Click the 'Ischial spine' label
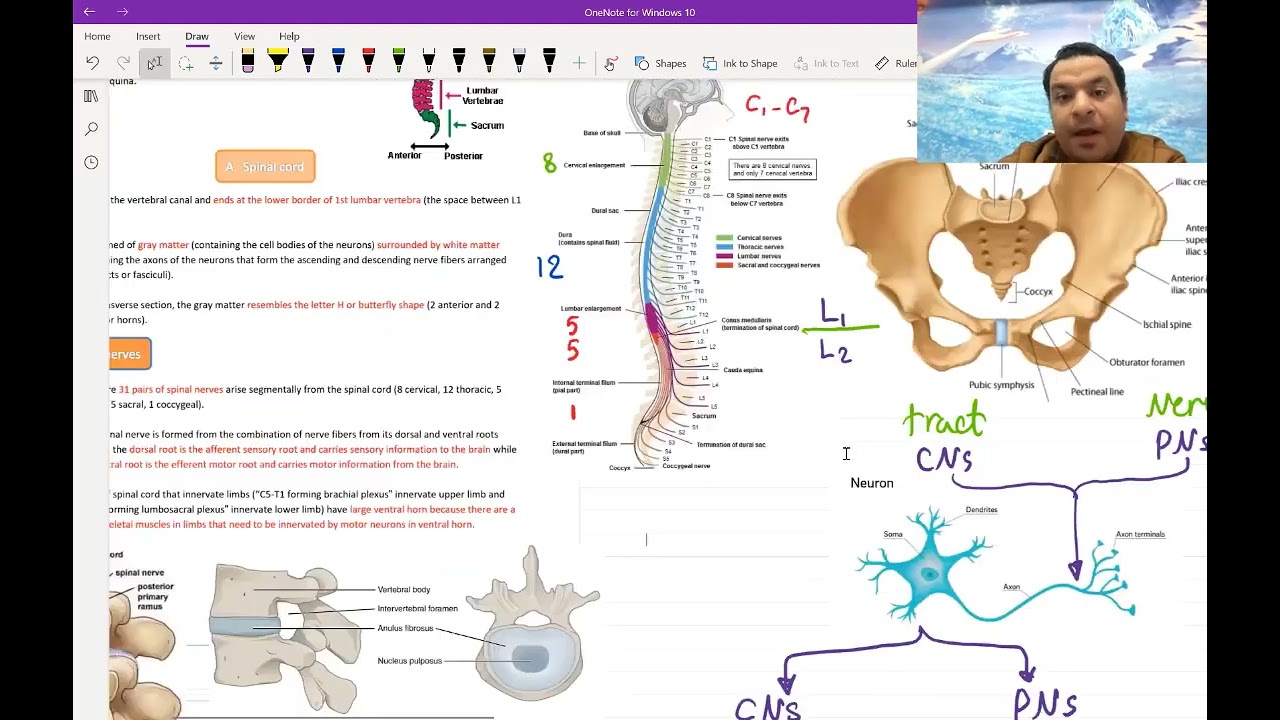Screen dimensions: 1280x720 [x=1167, y=324]
